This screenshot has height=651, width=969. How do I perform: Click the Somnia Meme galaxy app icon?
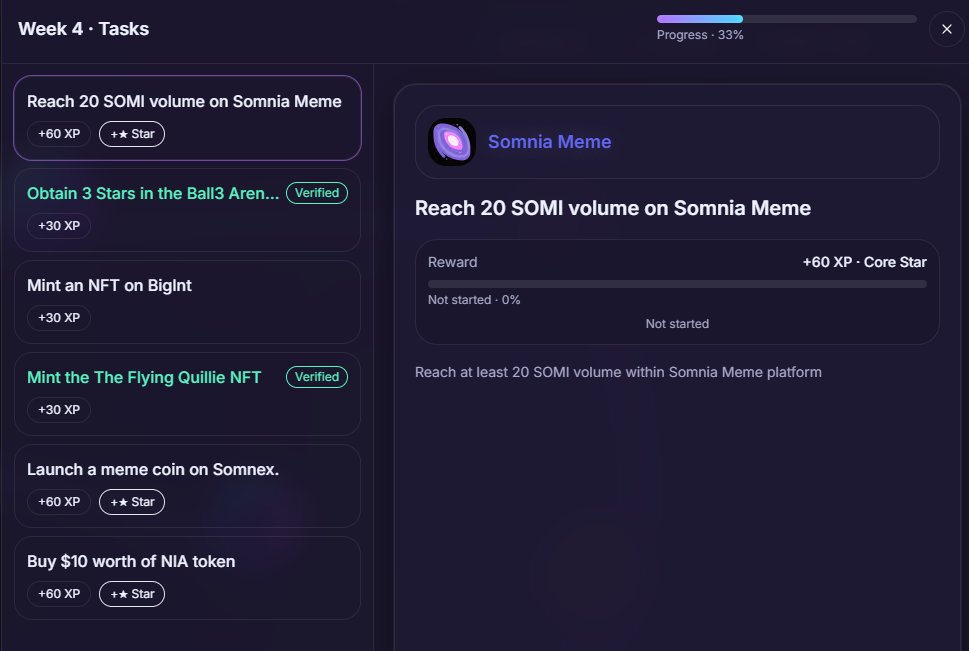[x=452, y=142]
